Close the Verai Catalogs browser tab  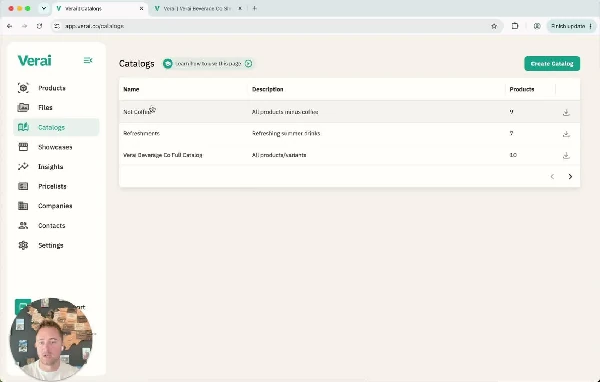tap(141, 8)
